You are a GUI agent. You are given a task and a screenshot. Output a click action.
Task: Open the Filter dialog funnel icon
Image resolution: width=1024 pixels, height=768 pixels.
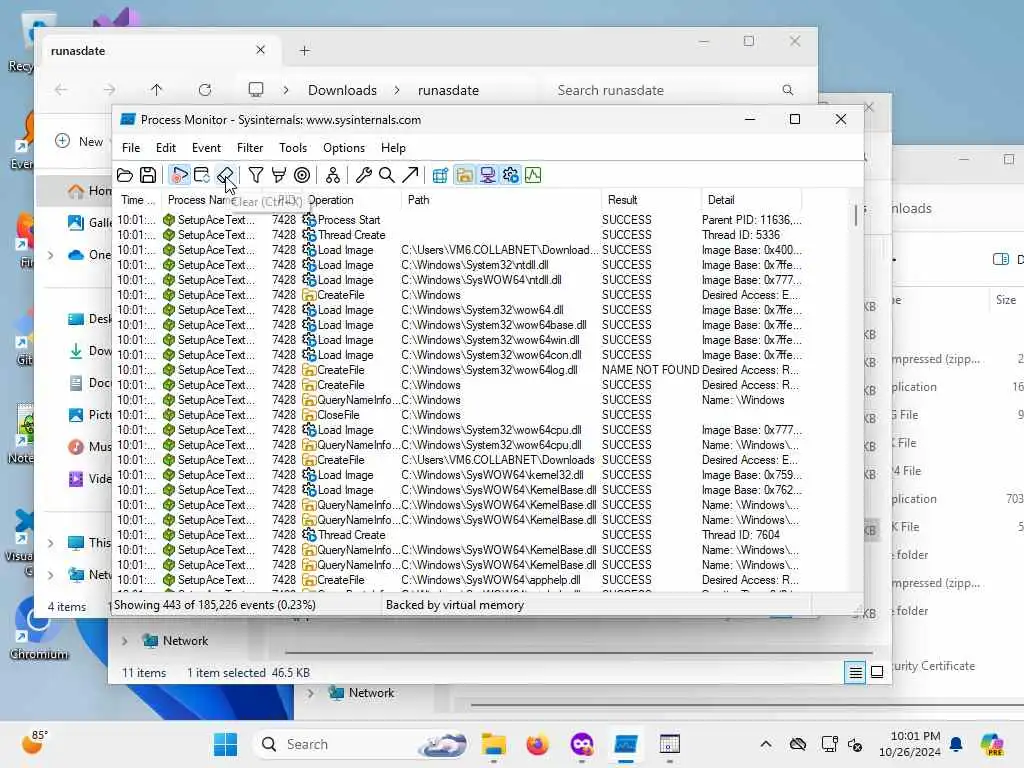pyautogui.click(x=256, y=175)
